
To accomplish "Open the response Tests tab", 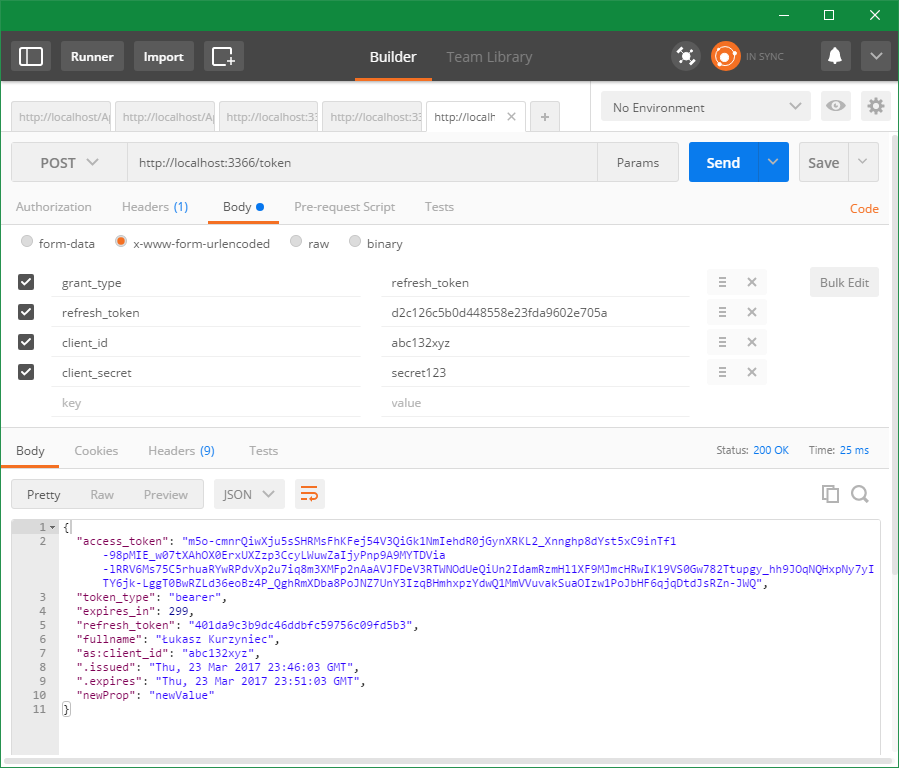I will click(x=264, y=451).
